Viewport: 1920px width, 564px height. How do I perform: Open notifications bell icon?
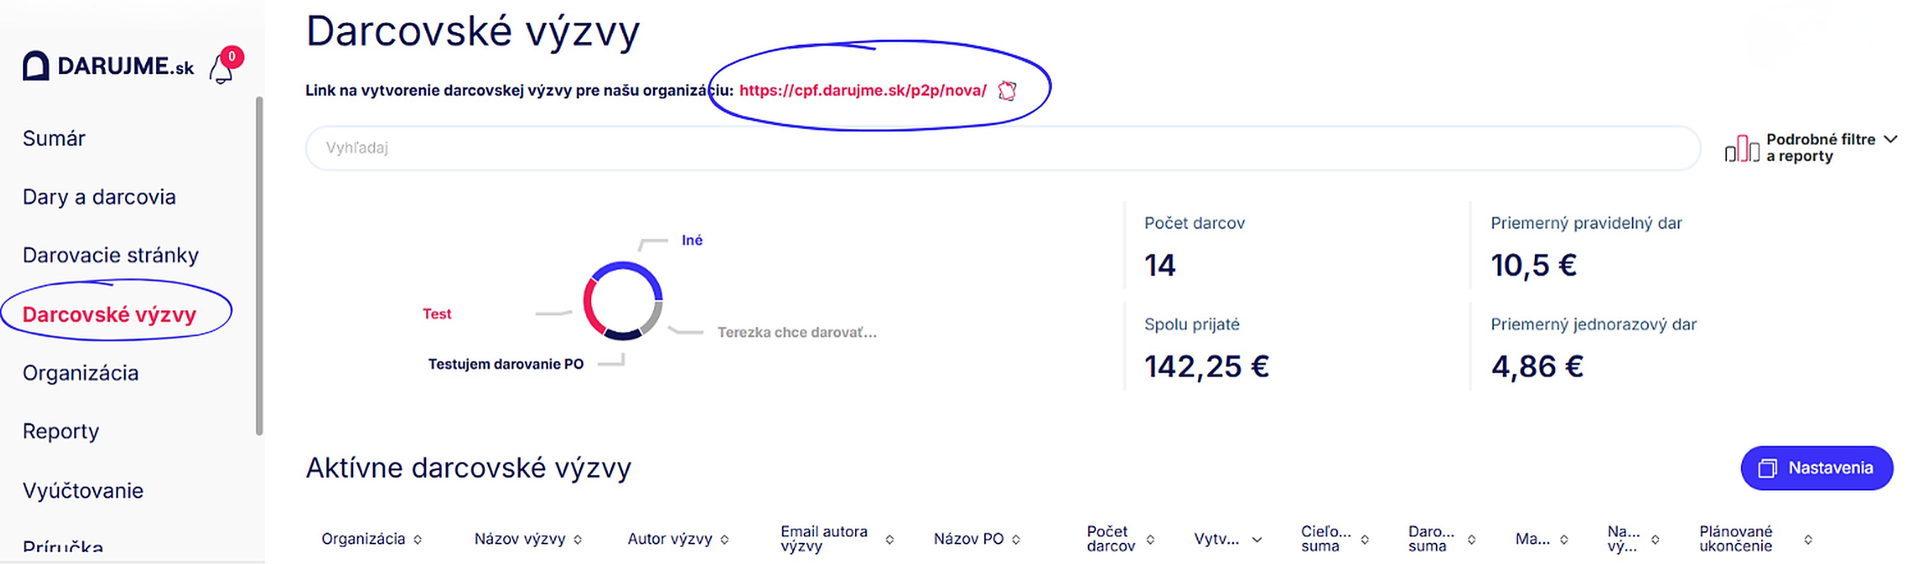click(221, 69)
